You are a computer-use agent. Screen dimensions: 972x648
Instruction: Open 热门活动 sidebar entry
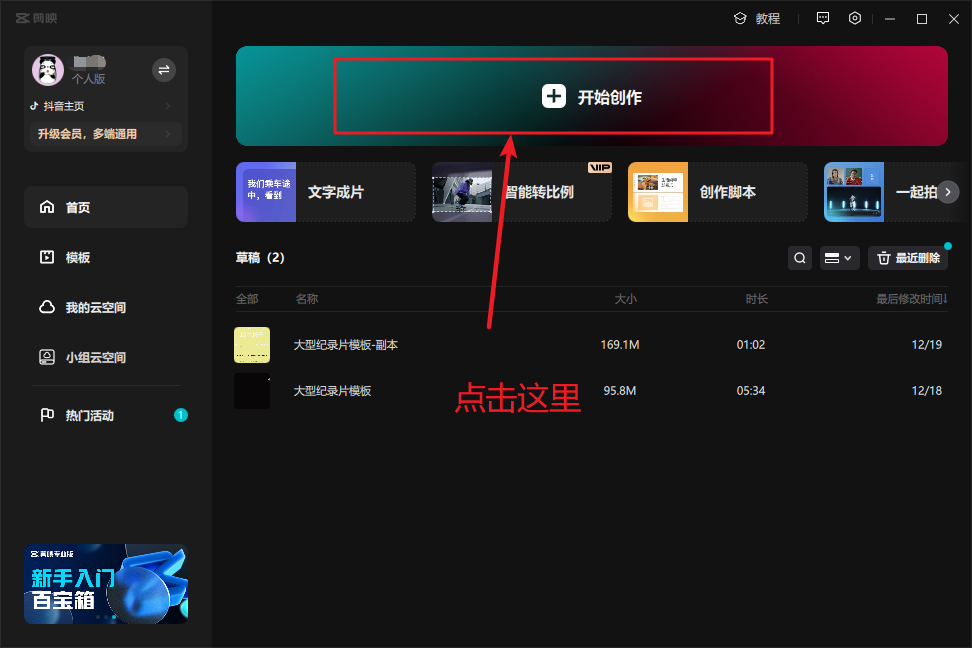coord(90,415)
